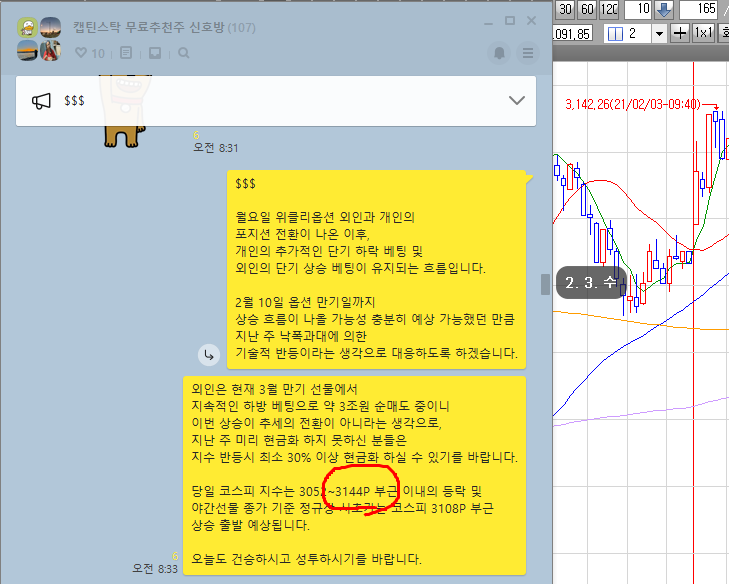This screenshot has height=584, width=729.
Task: Click the 오전 8:33 message timestamp
Action: pyautogui.click(x=155, y=568)
